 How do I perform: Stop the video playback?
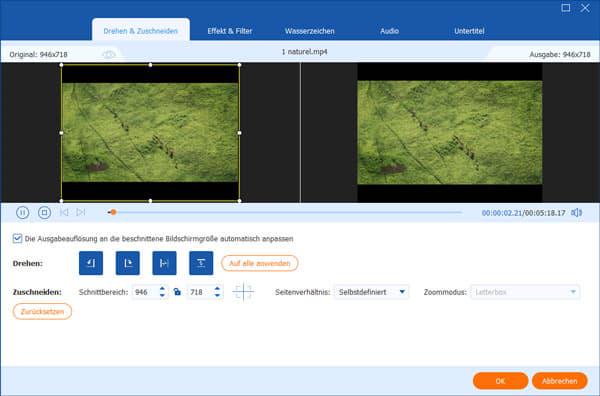tap(44, 212)
